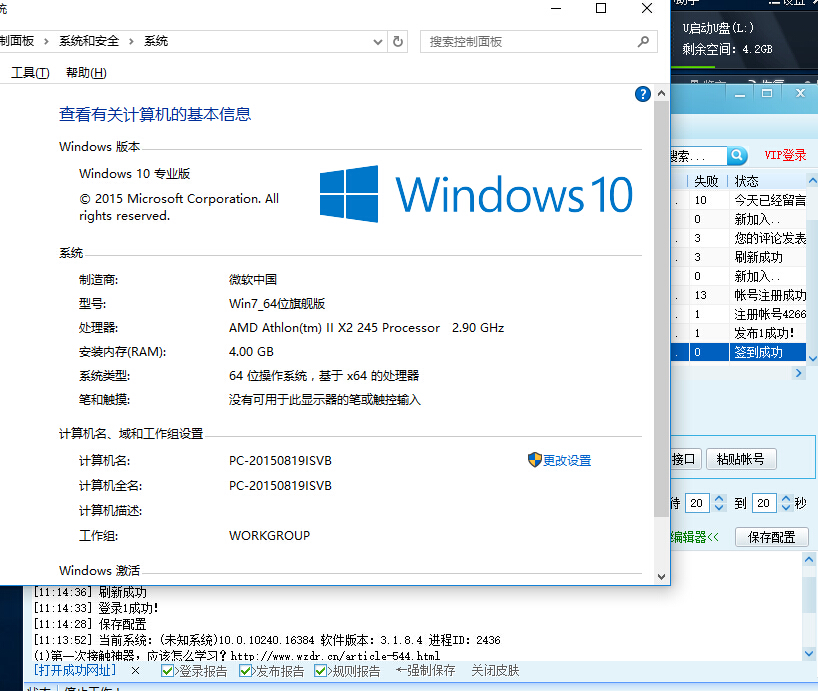Open the 帮助(H) menu
This screenshot has height=691, width=818.
85,72
